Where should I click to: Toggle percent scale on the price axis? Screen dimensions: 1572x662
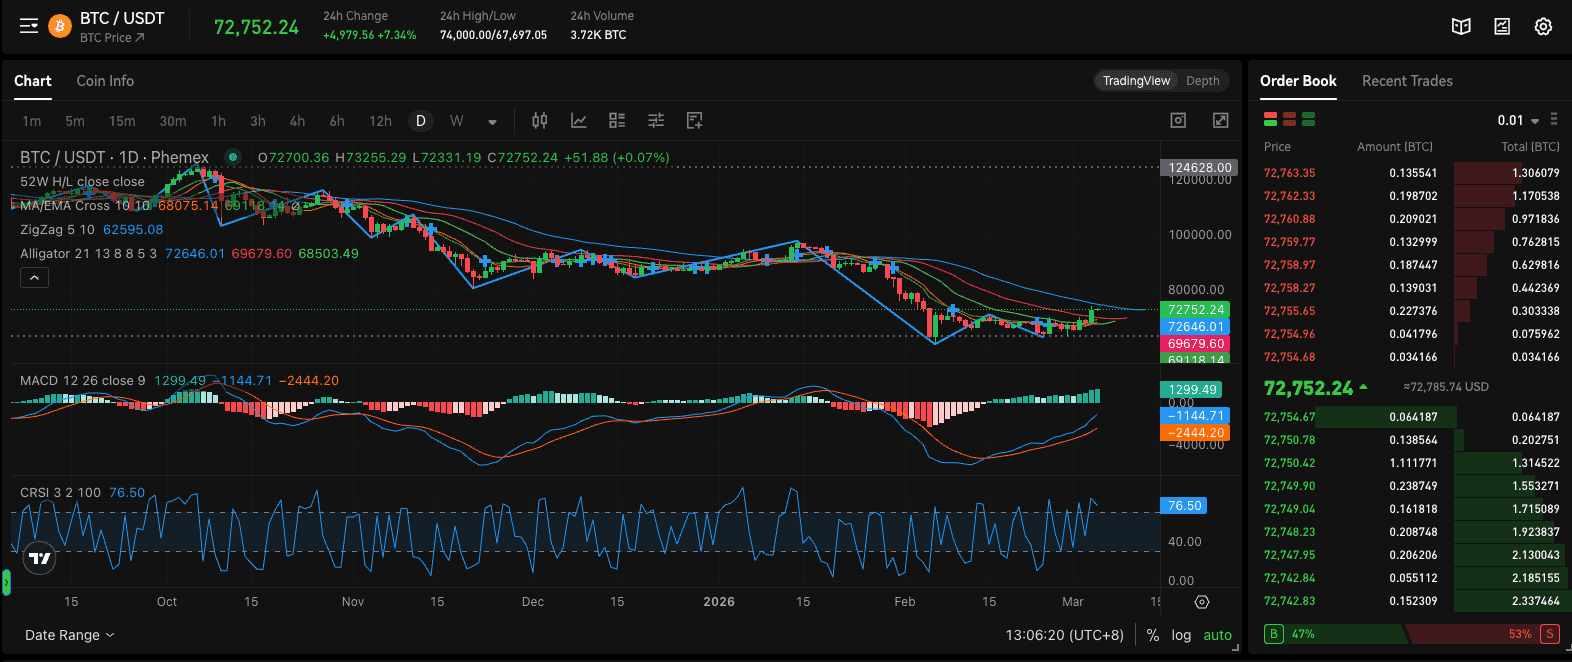[x=1153, y=635]
